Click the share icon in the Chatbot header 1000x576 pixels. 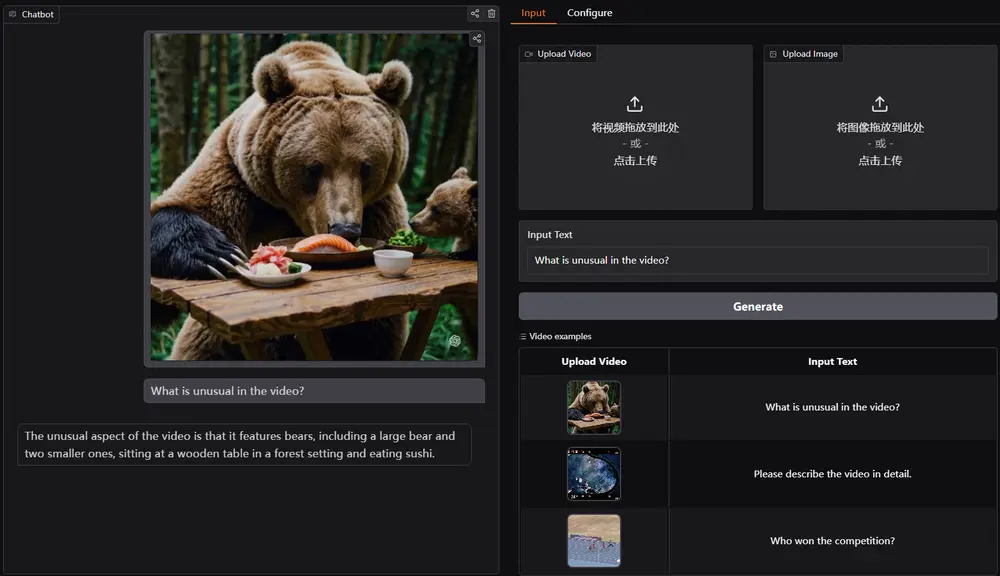[x=475, y=13]
